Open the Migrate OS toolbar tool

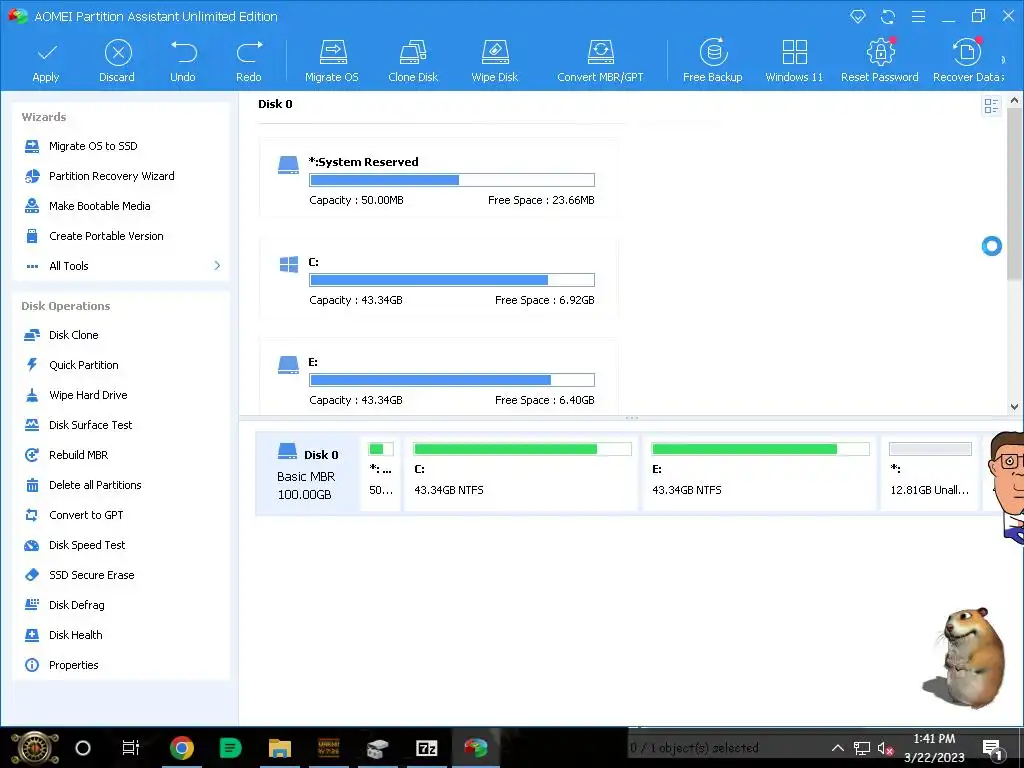click(x=332, y=62)
